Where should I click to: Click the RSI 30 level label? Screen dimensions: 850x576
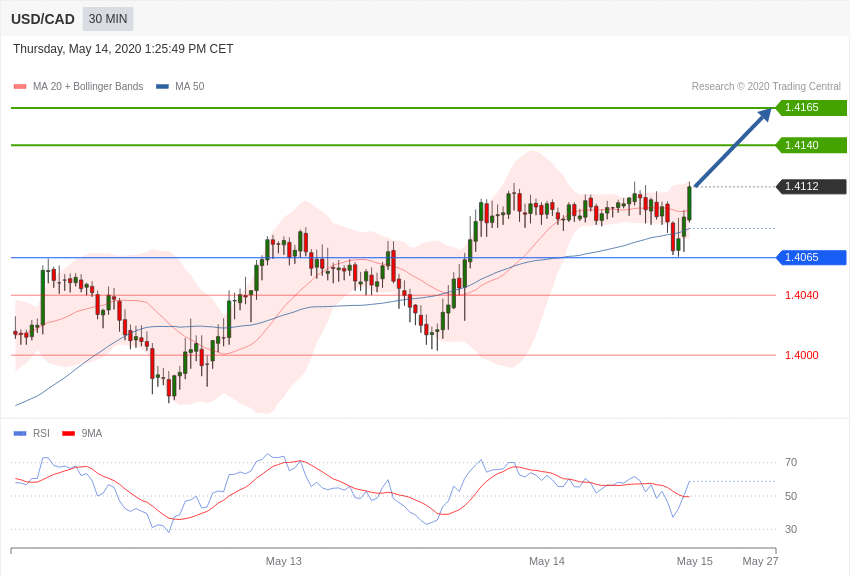click(x=791, y=529)
